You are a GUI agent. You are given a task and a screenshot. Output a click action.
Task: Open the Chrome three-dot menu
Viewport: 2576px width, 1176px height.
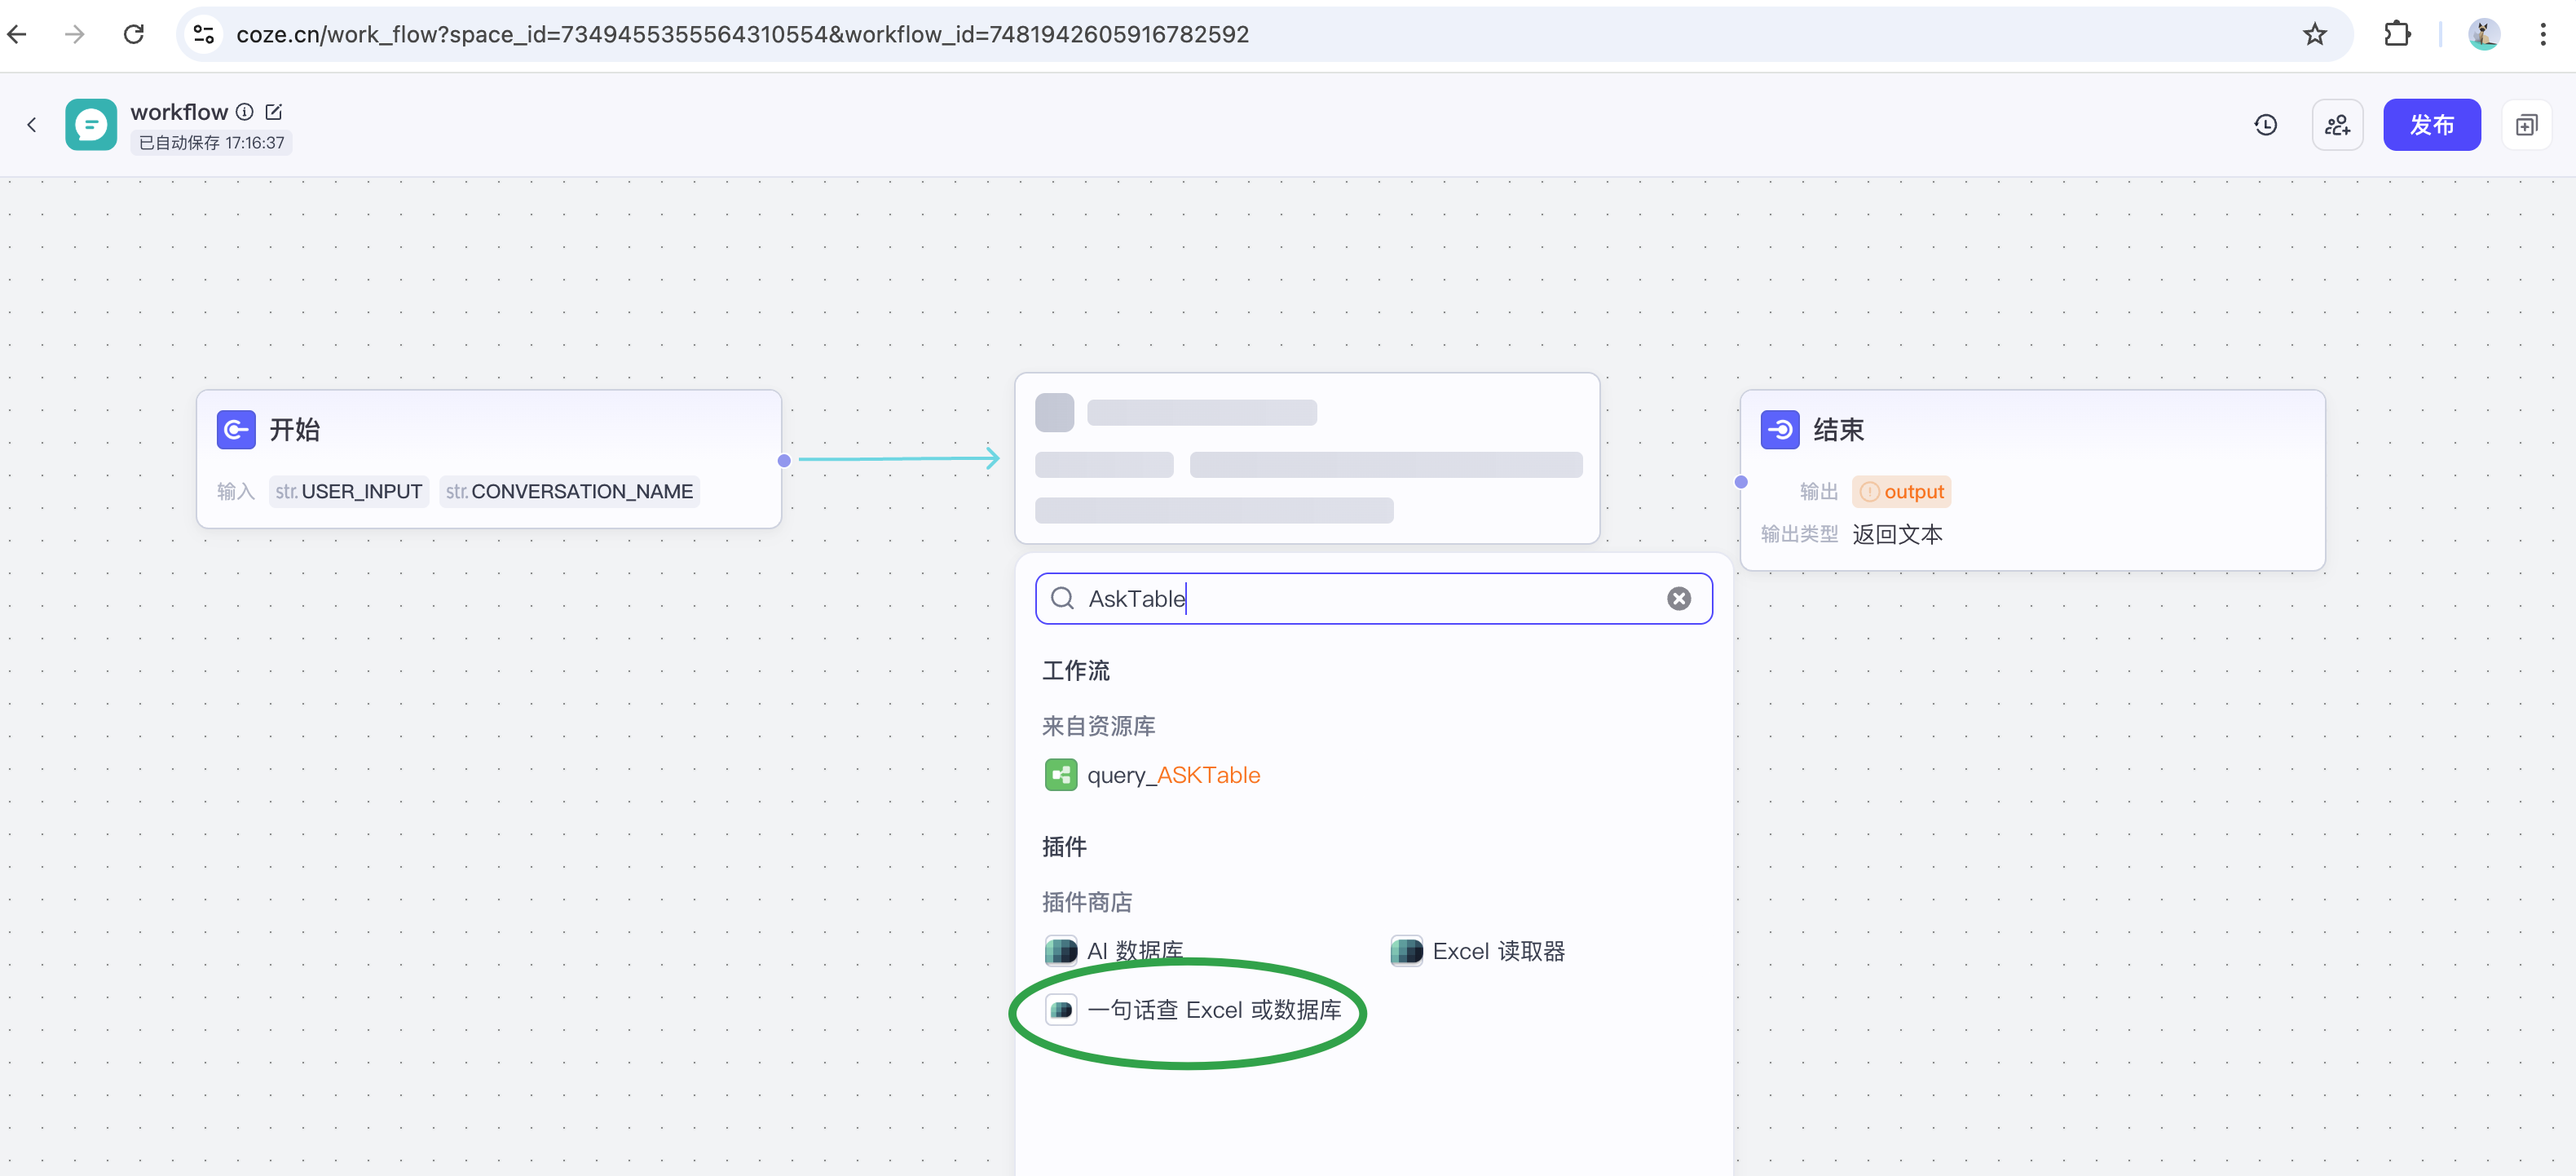pyautogui.click(x=2545, y=33)
